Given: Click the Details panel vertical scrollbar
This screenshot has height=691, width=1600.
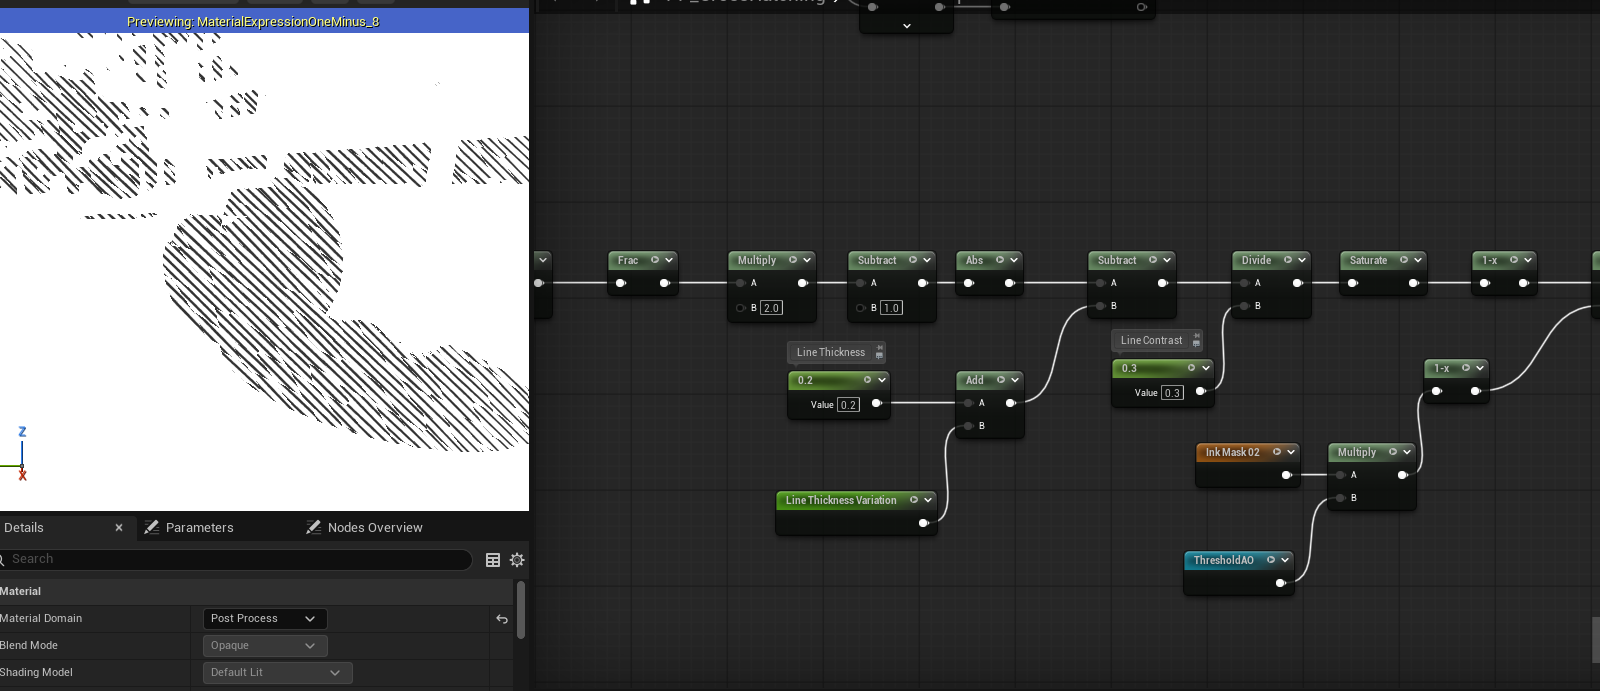Looking at the screenshot, I should 520,610.
